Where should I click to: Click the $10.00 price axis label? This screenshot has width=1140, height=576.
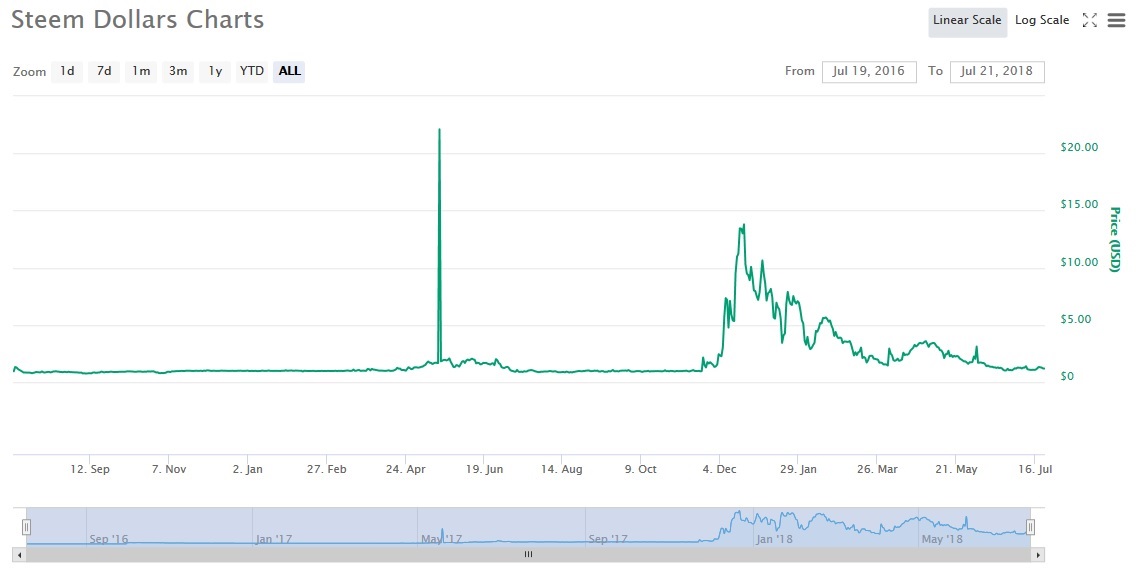click(x=1079, y=262)
